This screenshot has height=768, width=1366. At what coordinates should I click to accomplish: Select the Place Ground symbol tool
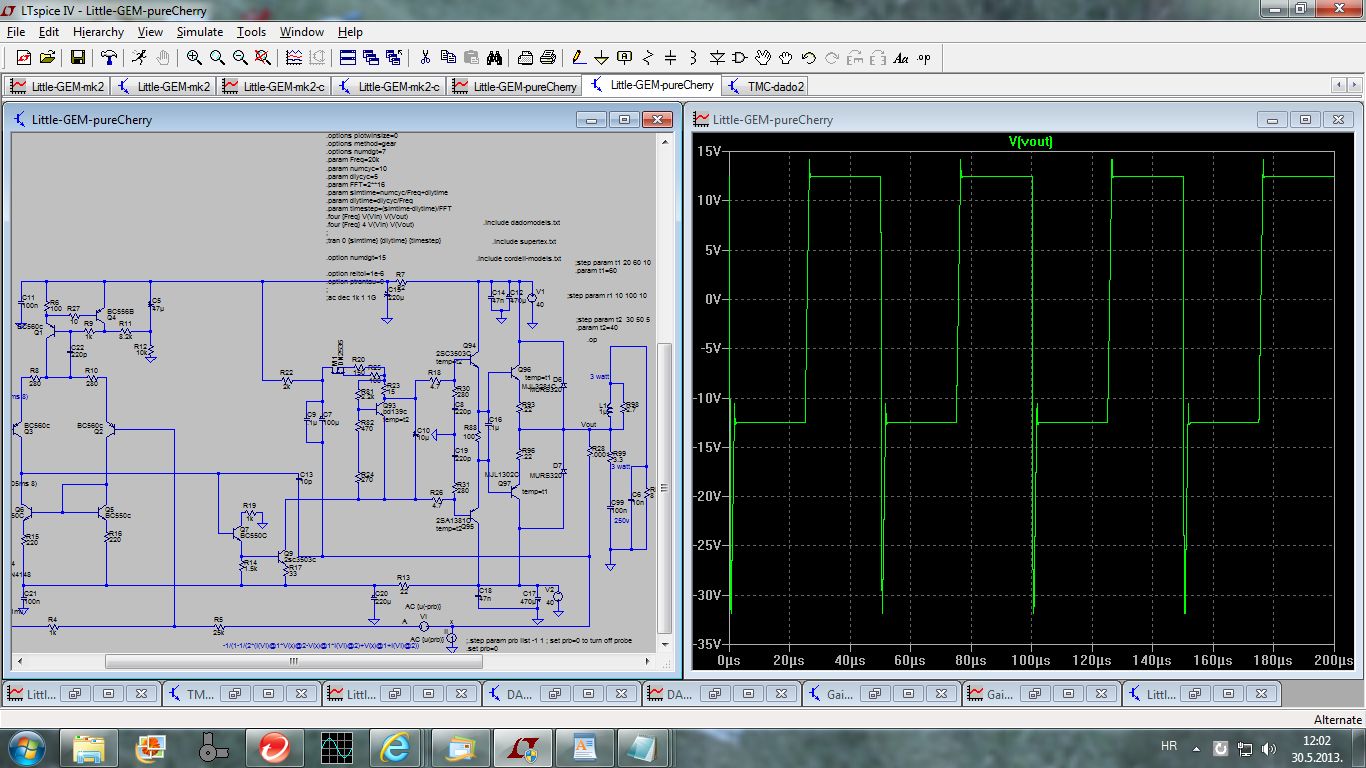(x=602, y=58)
